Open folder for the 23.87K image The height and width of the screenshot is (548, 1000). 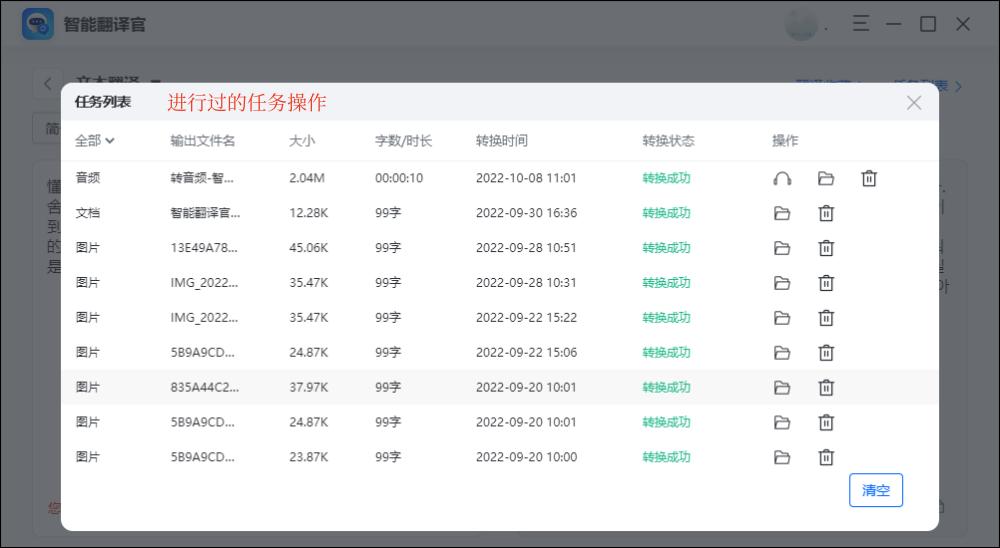click(782, 457)
